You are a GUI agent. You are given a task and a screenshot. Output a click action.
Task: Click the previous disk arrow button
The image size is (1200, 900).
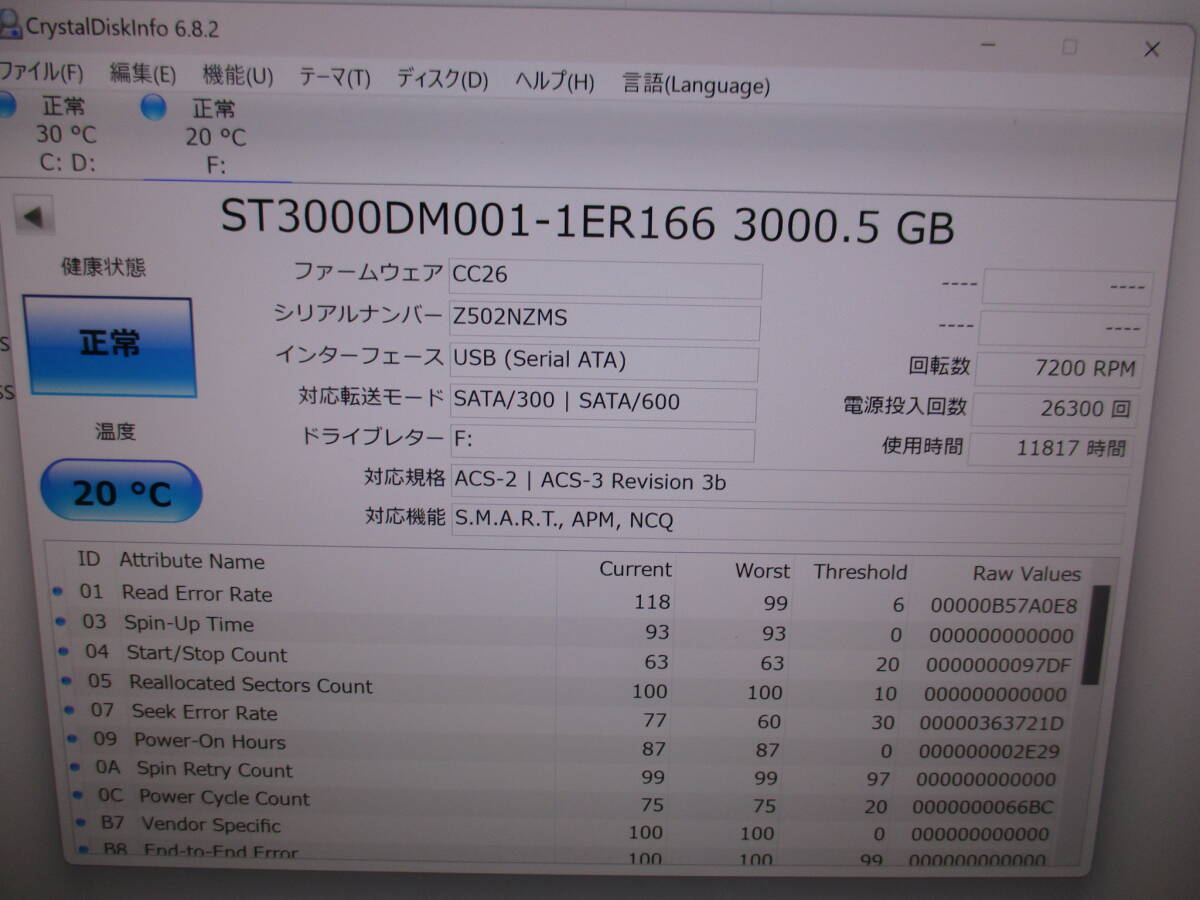click(34, 216)
